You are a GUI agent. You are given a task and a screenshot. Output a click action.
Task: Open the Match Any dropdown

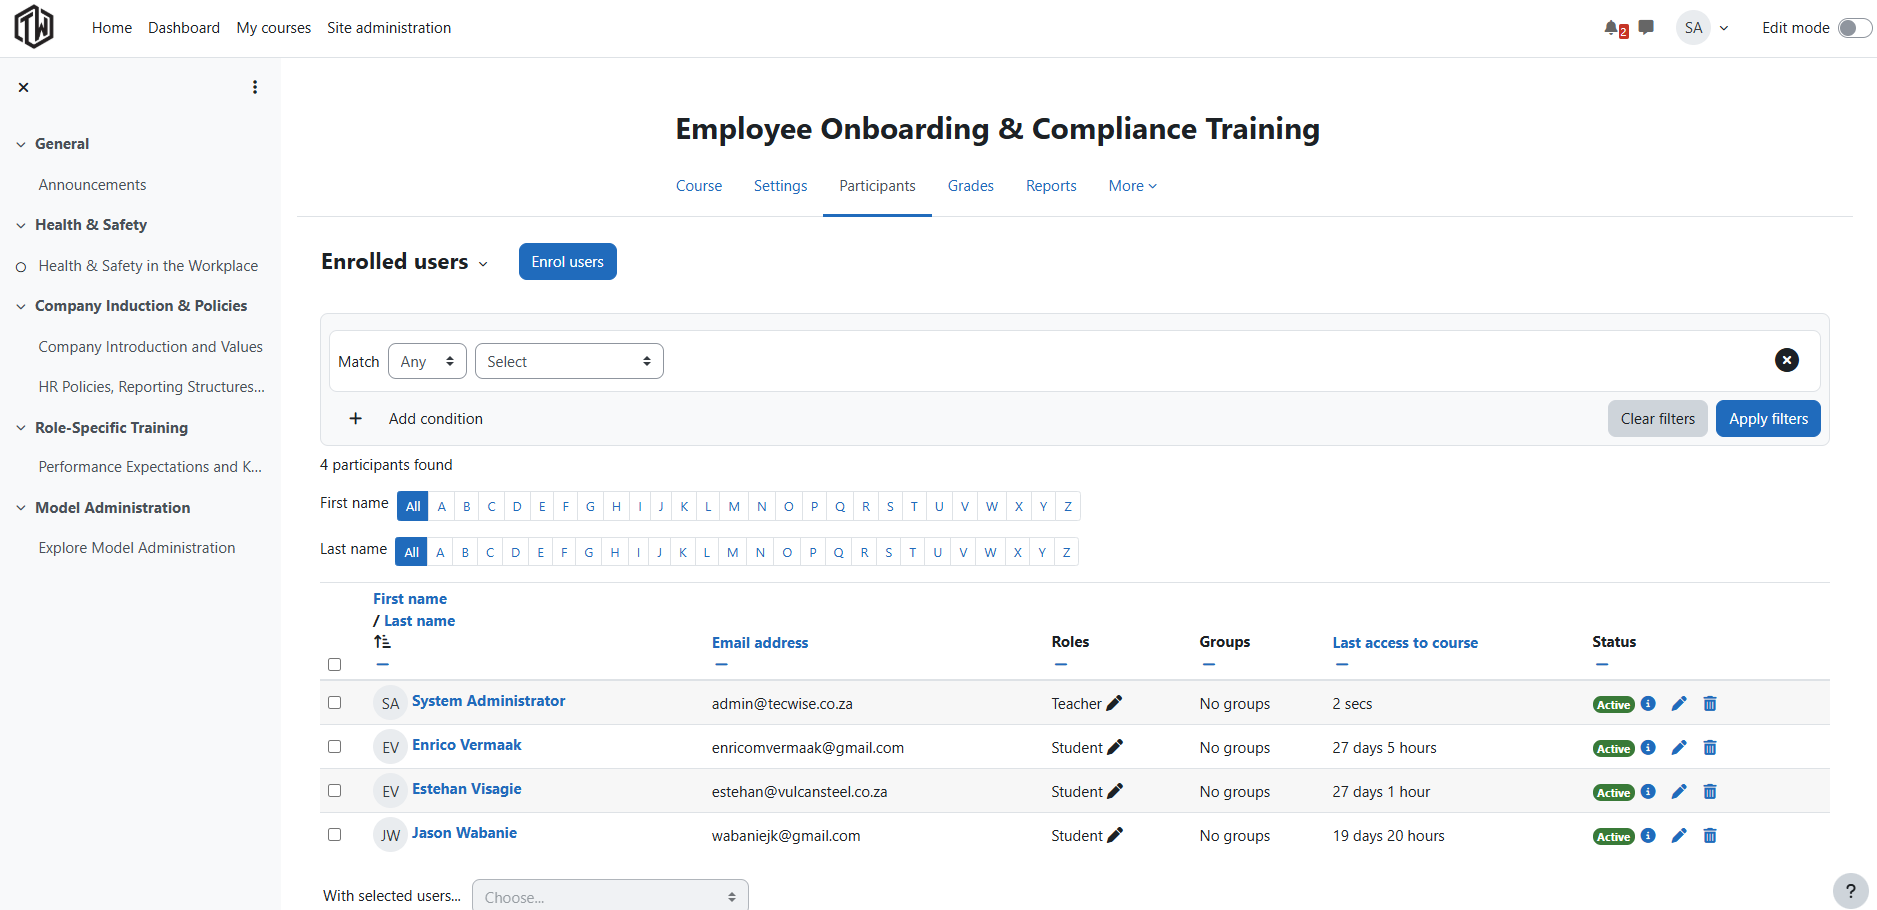(427, 361)
